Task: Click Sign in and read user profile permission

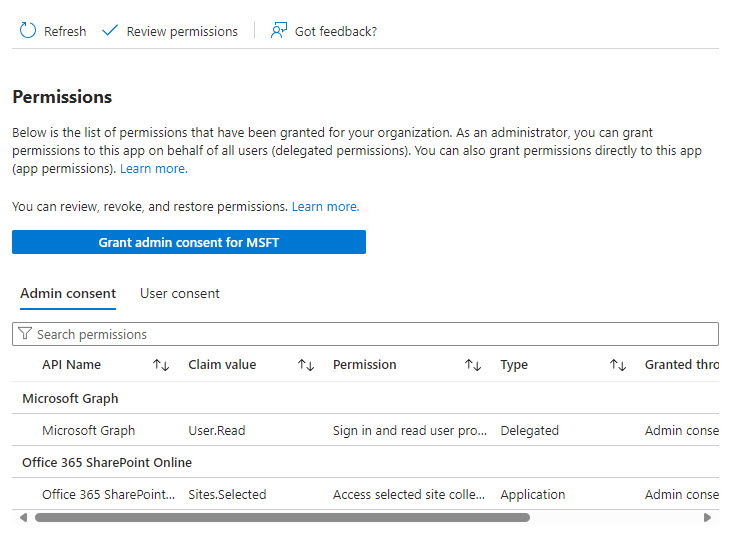Action: click(410, 430)
